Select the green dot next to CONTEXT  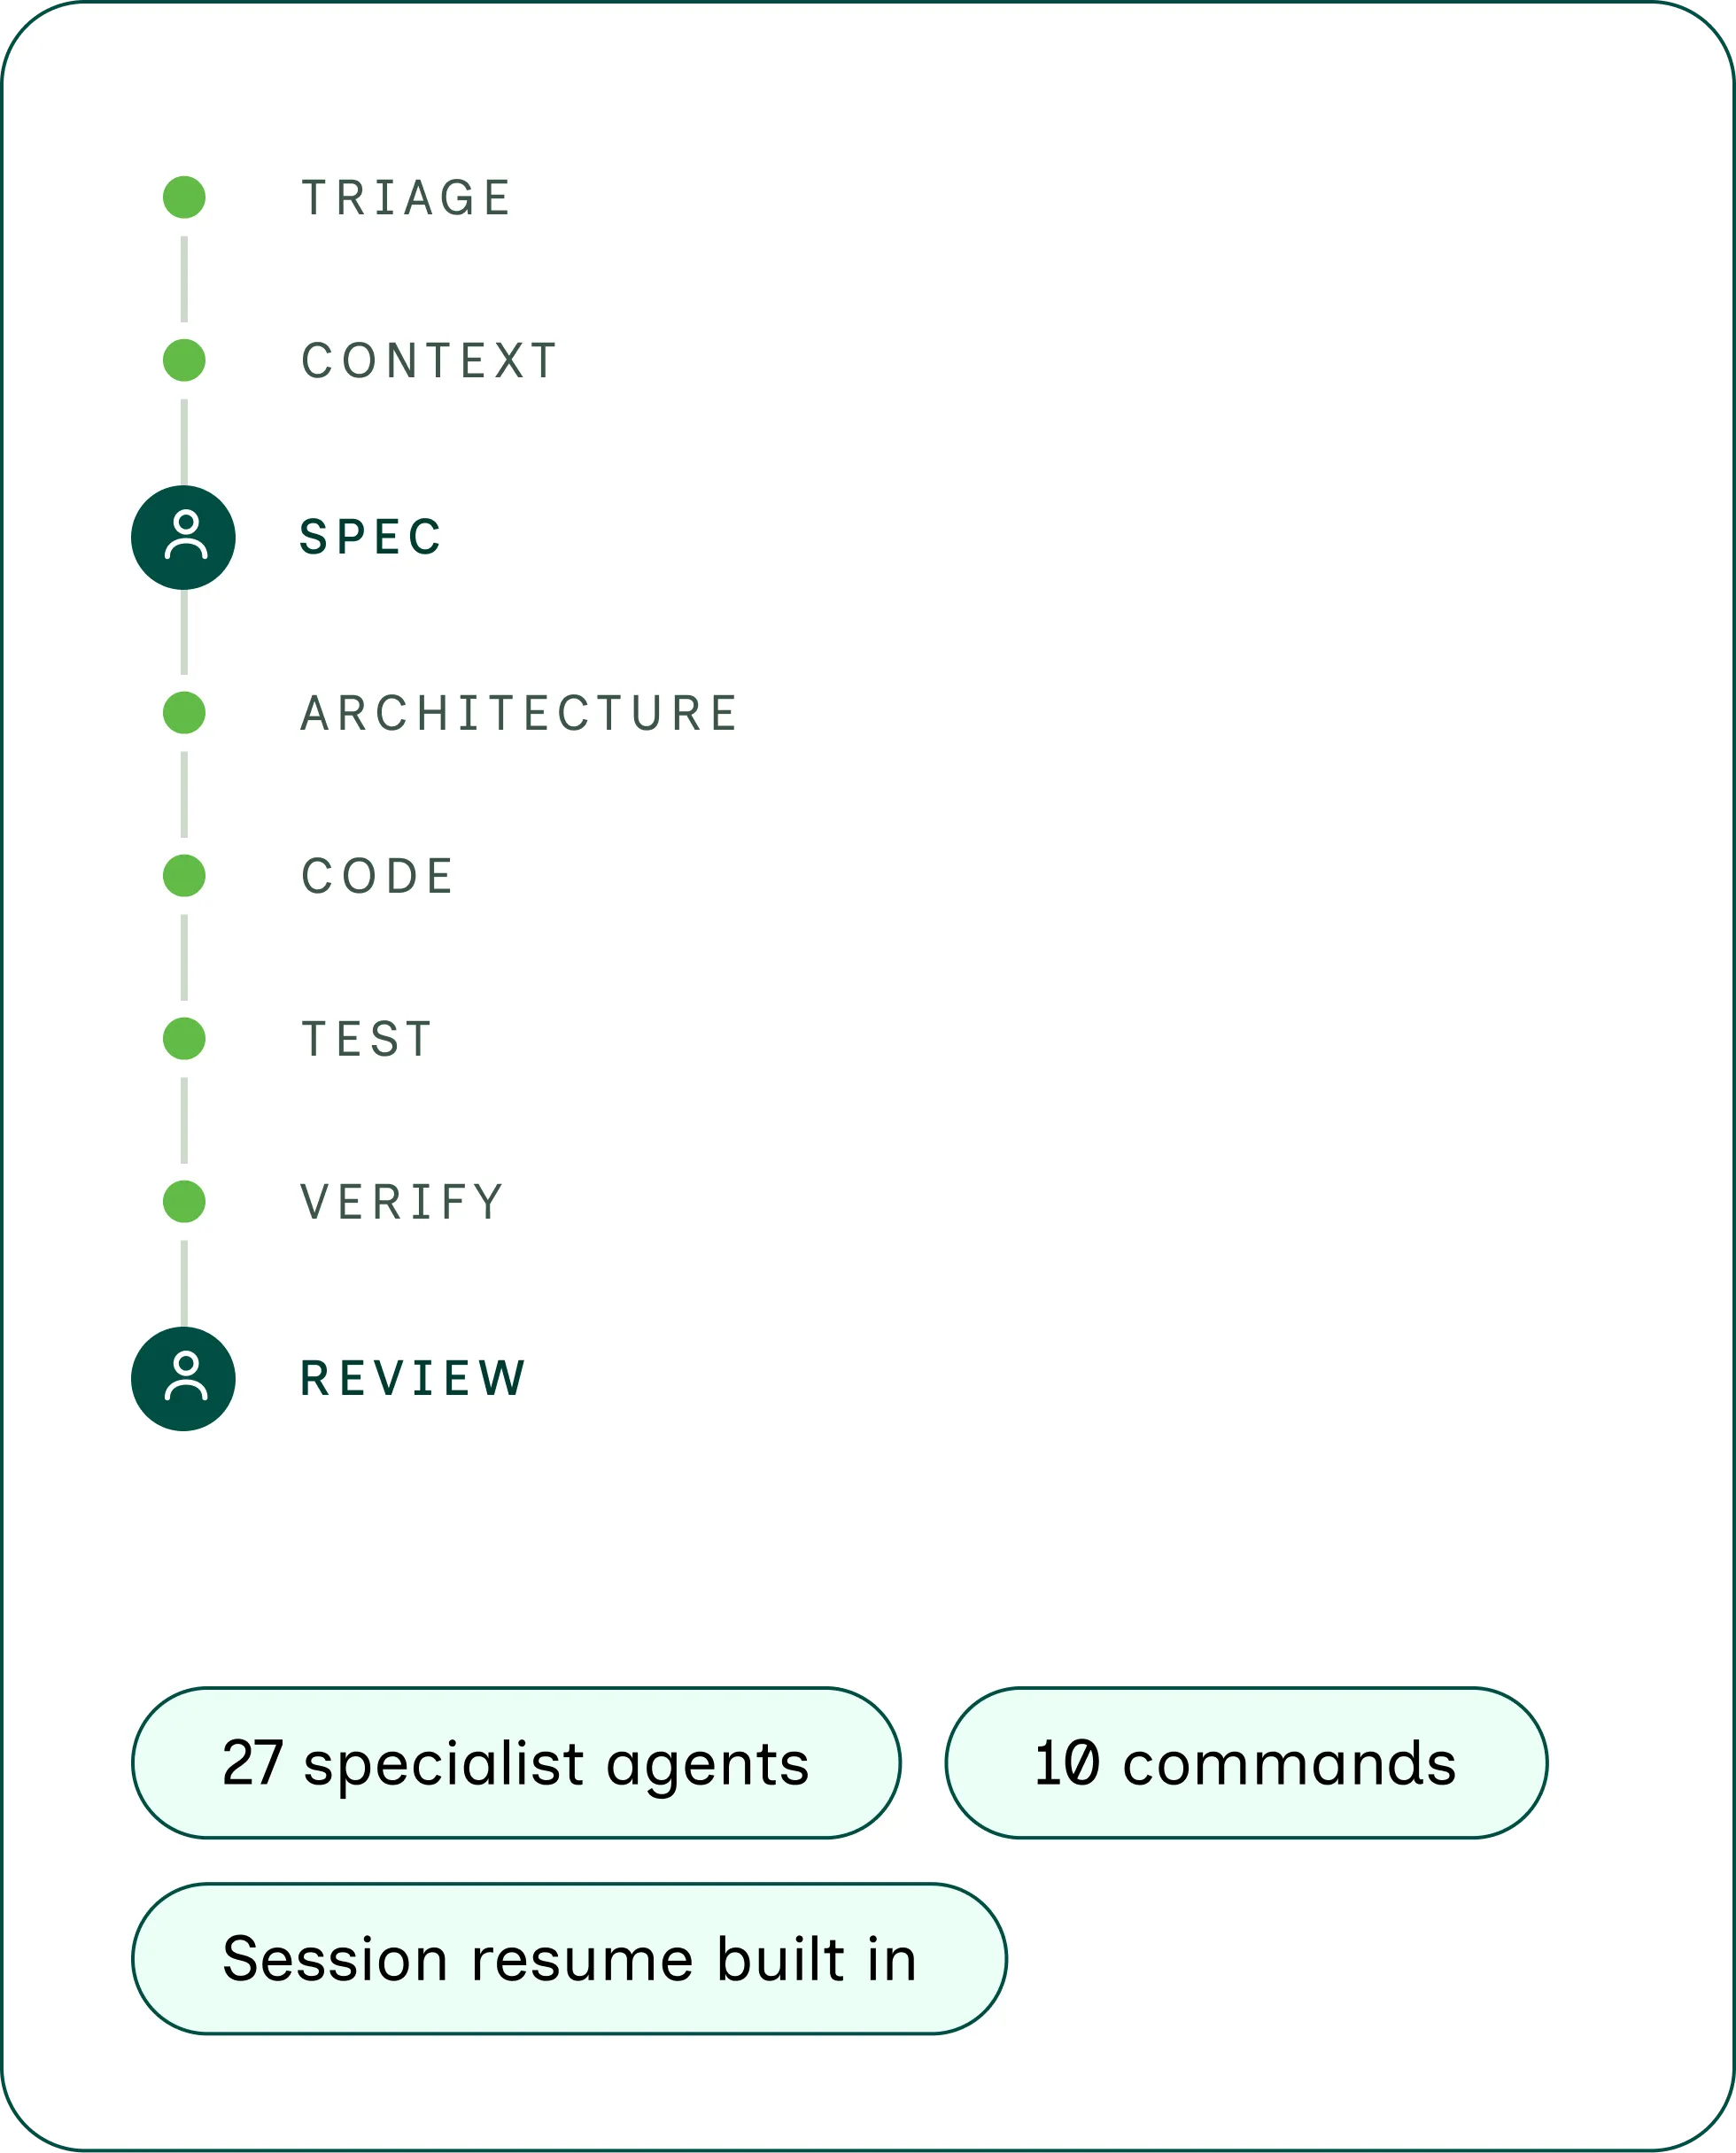[x=184, y=360]
